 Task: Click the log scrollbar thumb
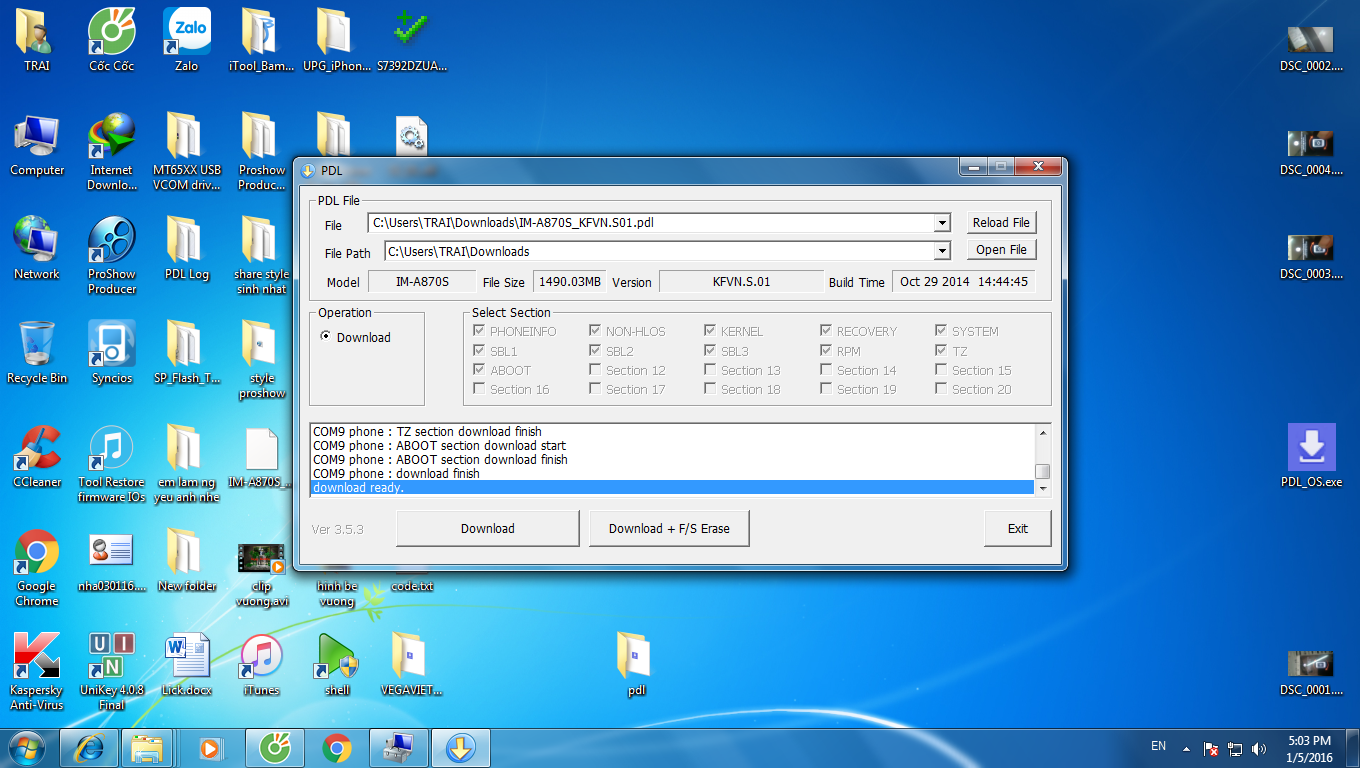click(1043, 471)
